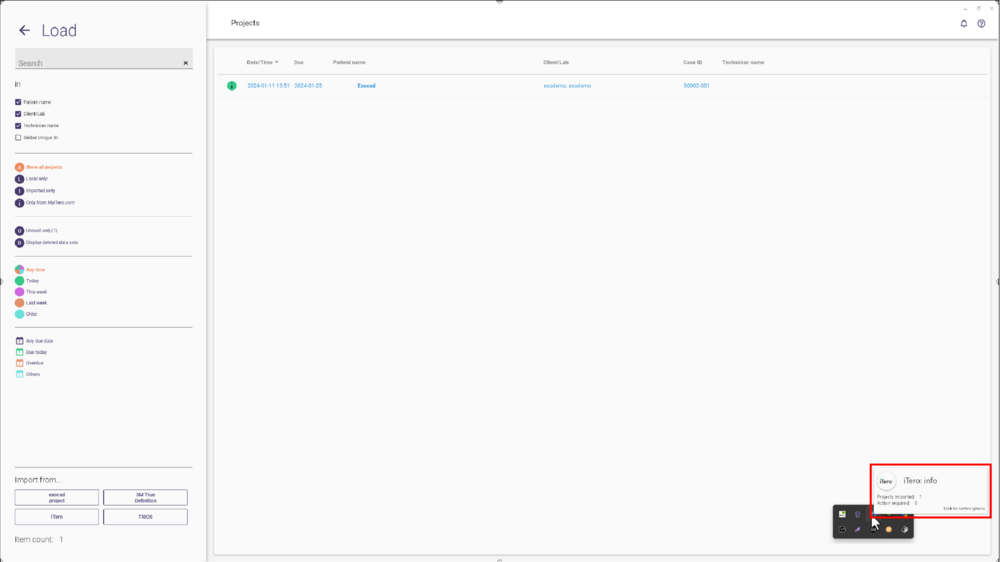Click the due date 2024-01-25
Screen dimensions: 1000x562
pos(308,85)
